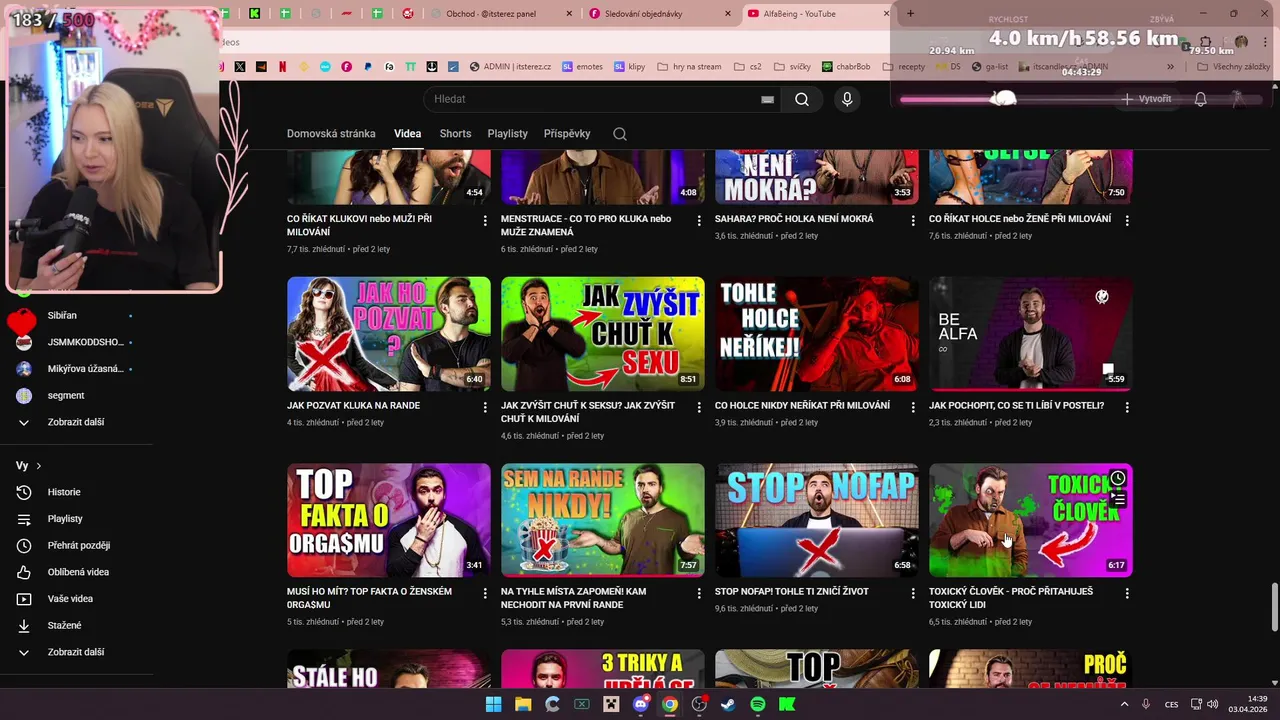Open ADMIN itsterez.cz bookmark
This screenshot has width=1280, height=720.
pyautogui.click(x=509, y=67)
